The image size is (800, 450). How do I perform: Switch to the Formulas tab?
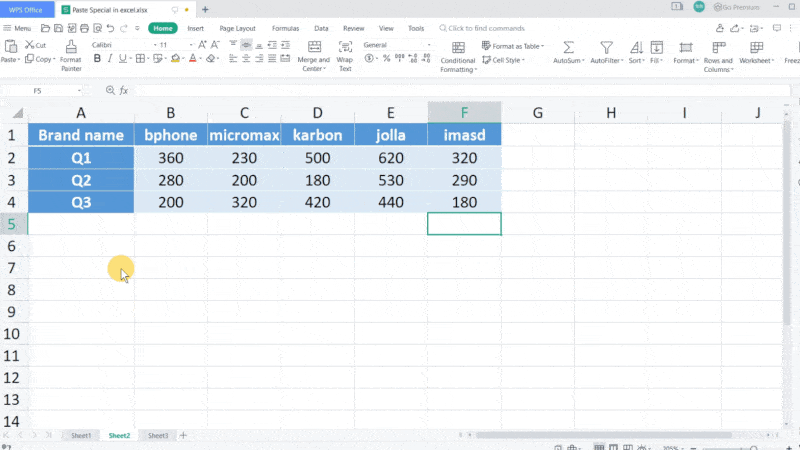pyautogui.click(x=285, y=29)
